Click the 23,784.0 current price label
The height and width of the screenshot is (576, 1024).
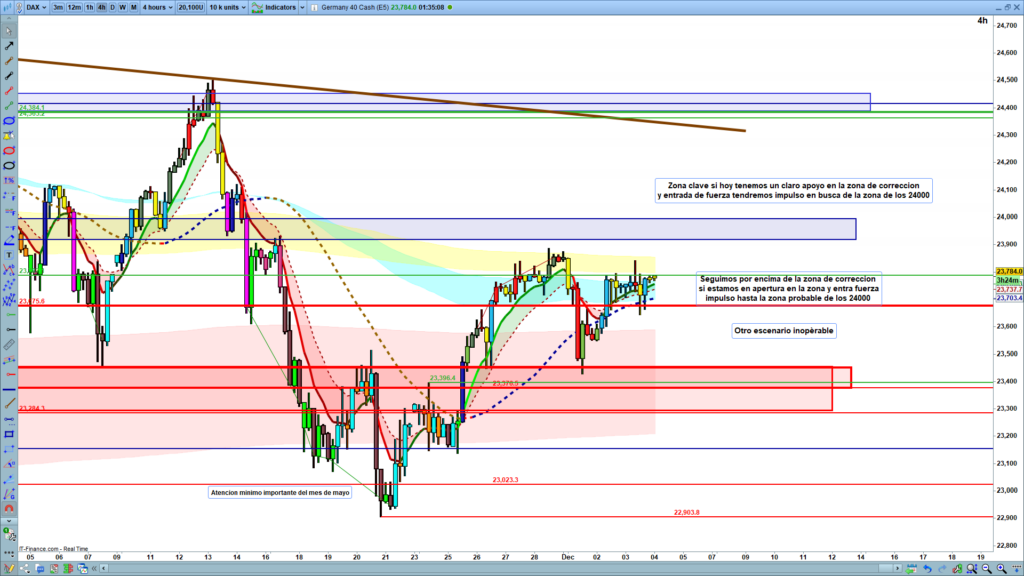point(1008,271)
